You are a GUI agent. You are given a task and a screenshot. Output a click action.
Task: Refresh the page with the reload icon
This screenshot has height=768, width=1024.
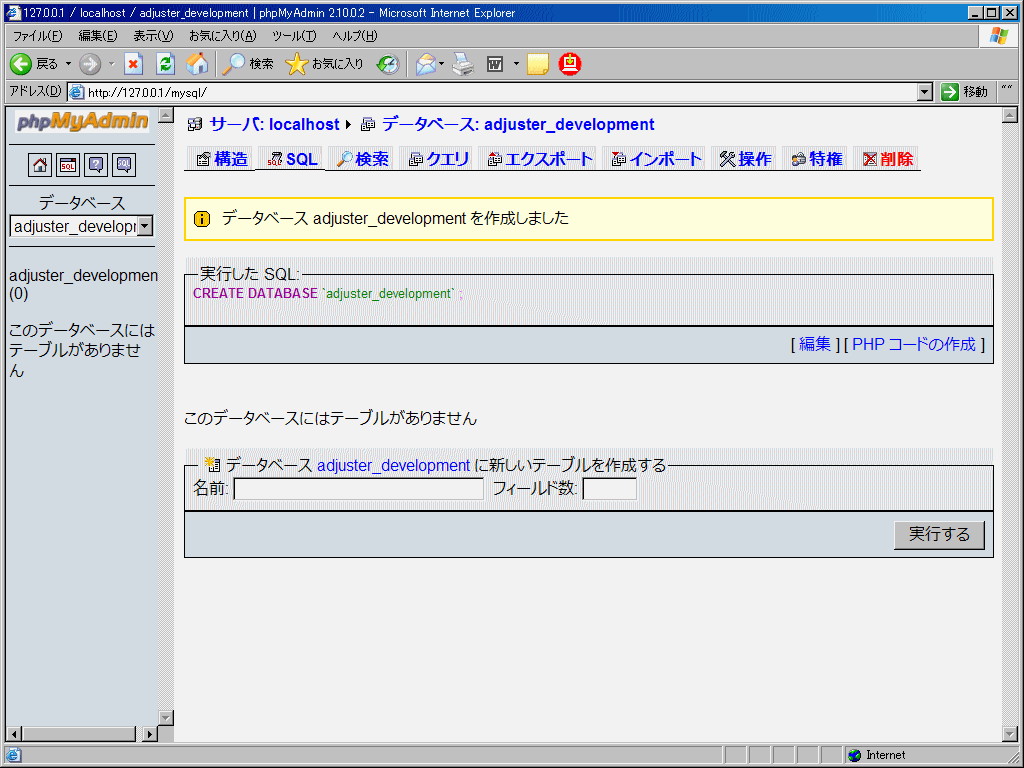(x=166, y=63)
